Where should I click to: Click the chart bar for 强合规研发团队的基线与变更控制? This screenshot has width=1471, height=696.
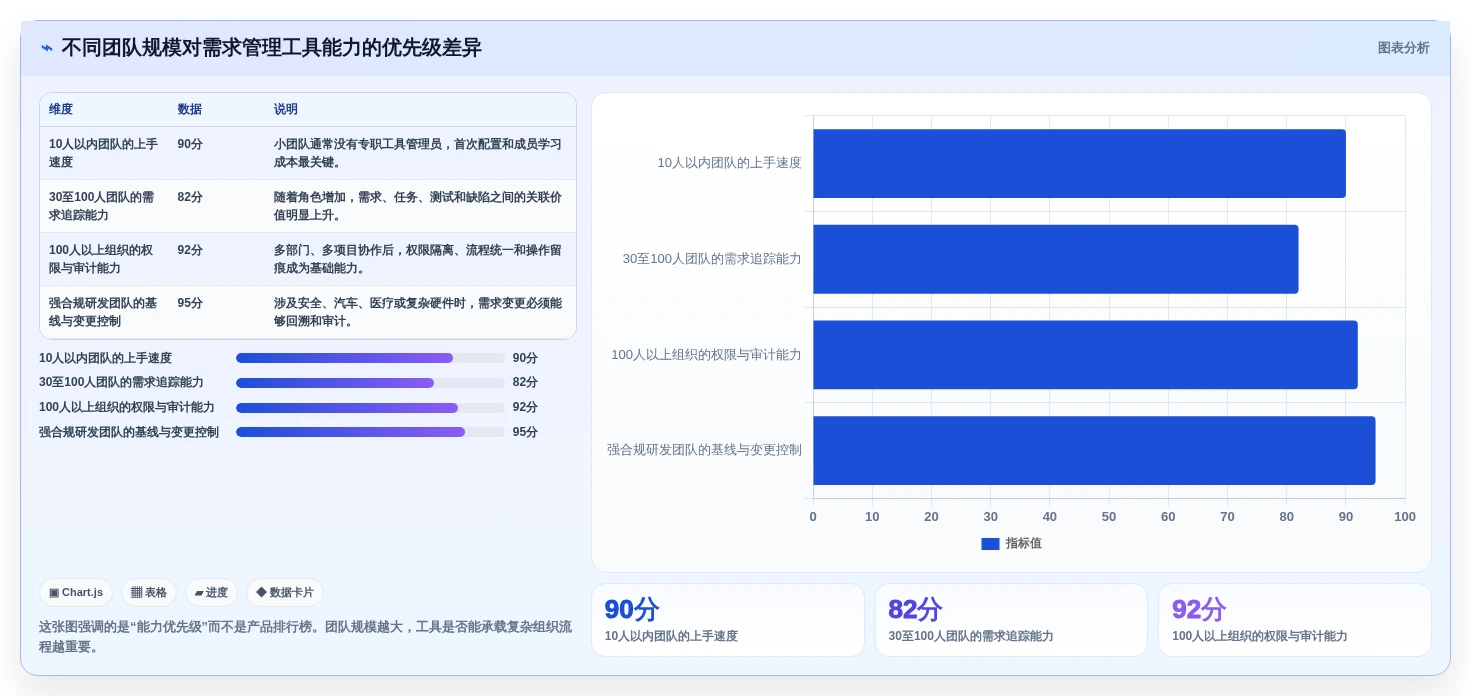pos(1094,451)
